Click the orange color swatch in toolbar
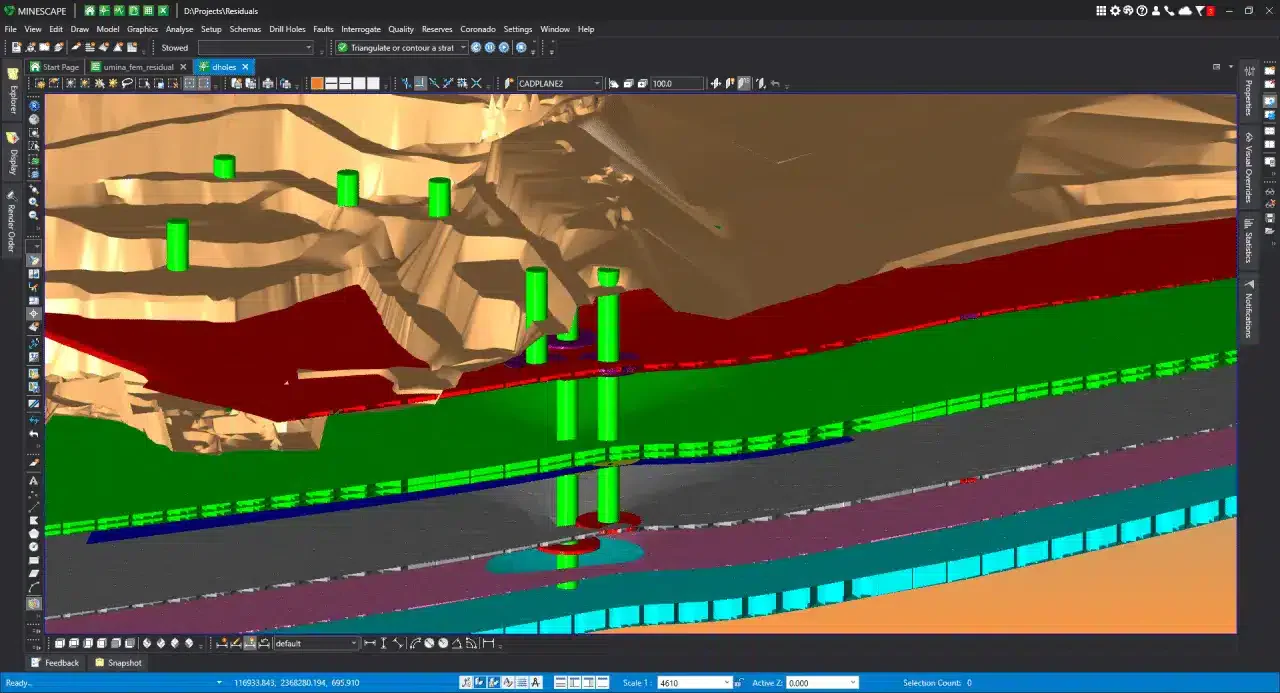1280x693 pixels. tap(317, 84)
